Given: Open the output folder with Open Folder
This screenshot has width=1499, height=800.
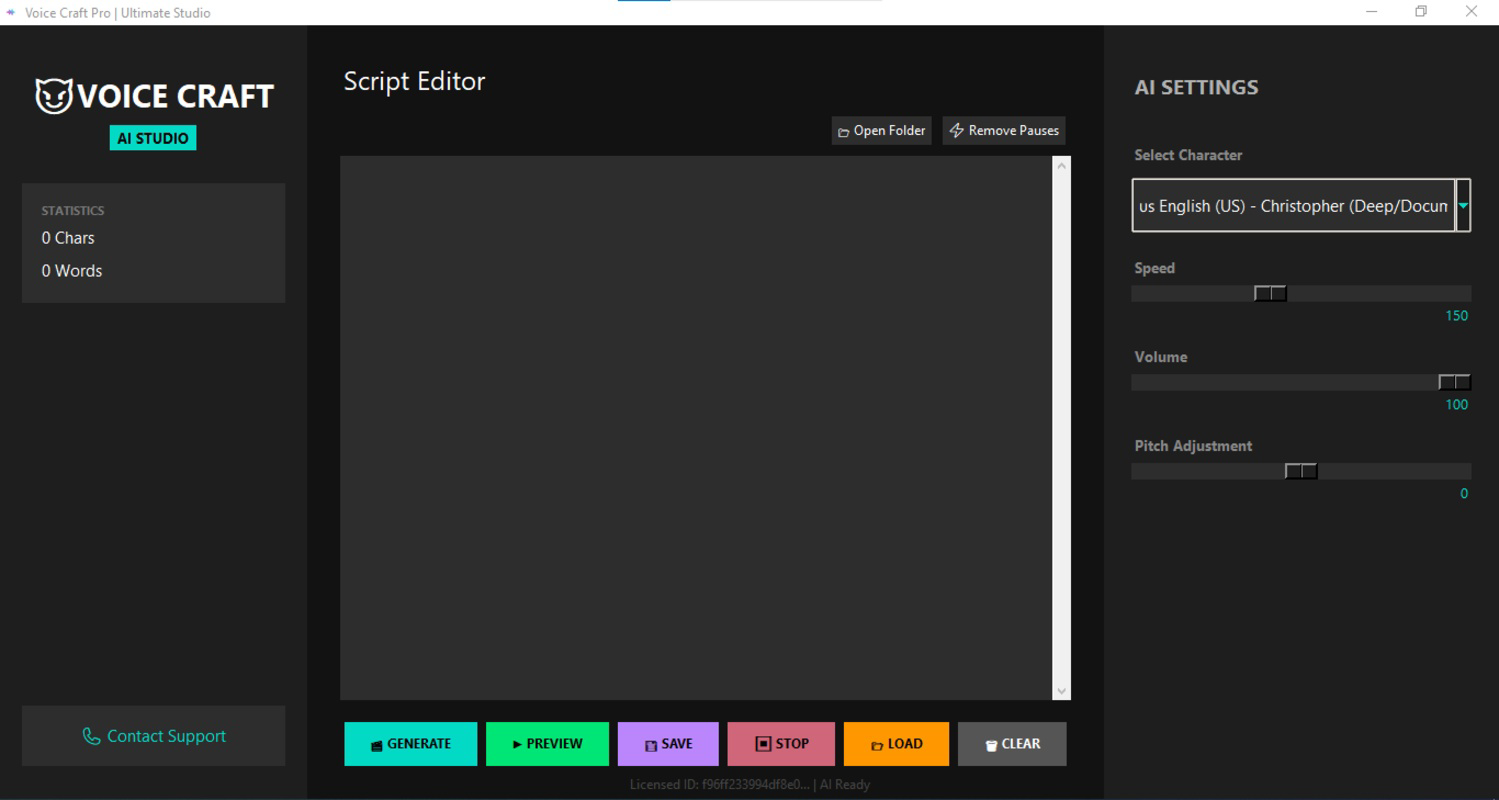Looking at the screenshot, I should tap(881, 131).
